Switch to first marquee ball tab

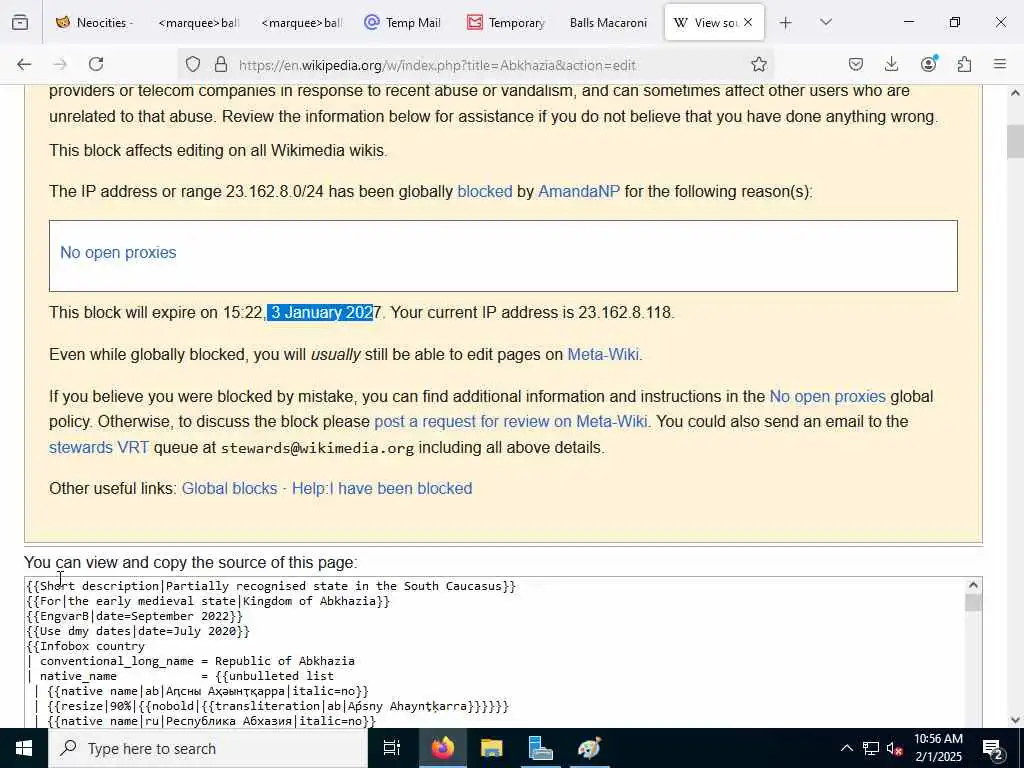coord(199,23)
